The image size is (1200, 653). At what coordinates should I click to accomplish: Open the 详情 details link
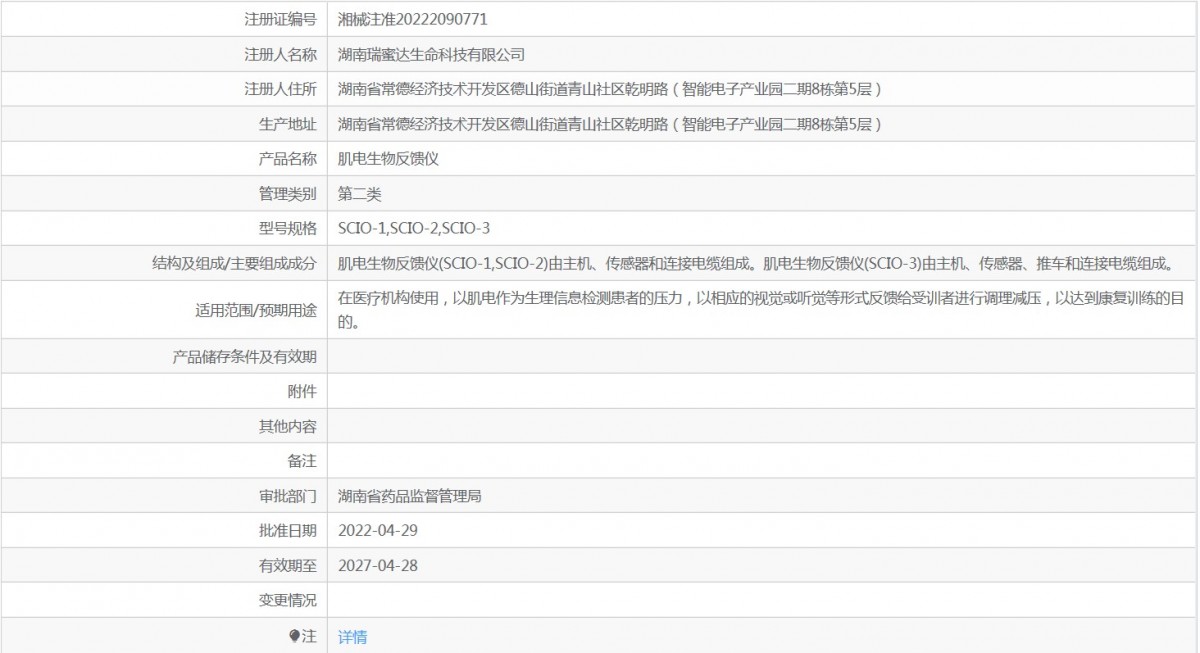pos(352,637)
